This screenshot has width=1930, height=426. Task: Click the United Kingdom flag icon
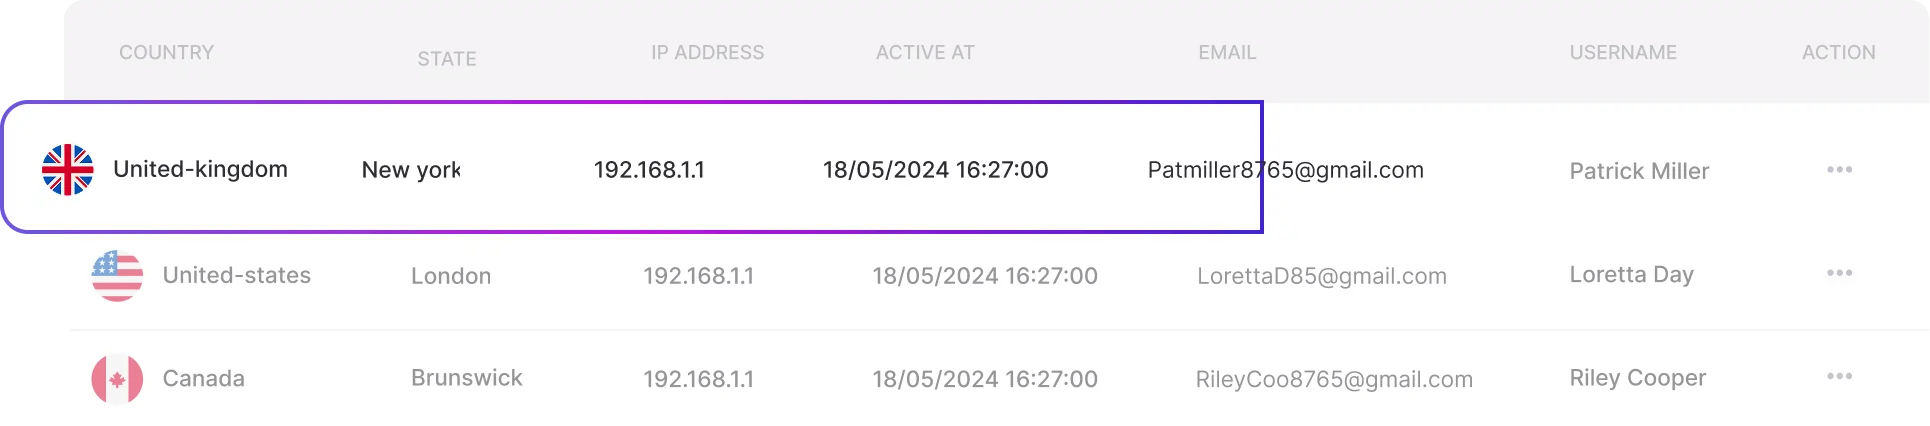pyautogui.click(x=68, y=170)
